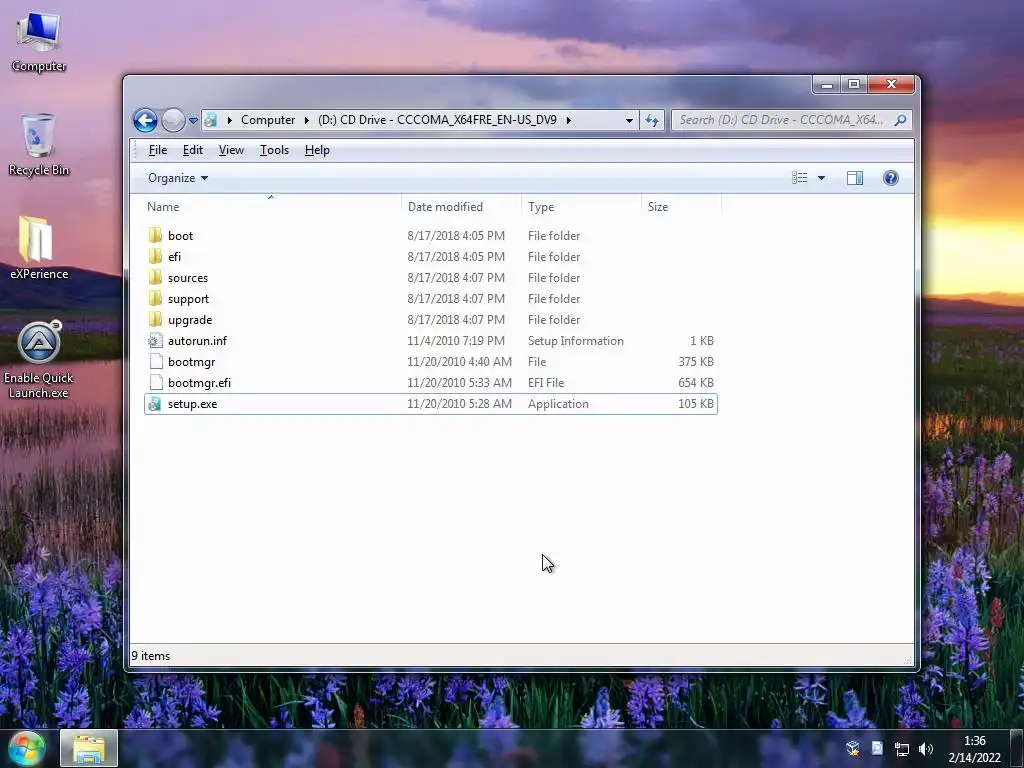Click the blue Get help icon
The width and height of the screenshot is (1024, 768).
[x=891, y=178]
